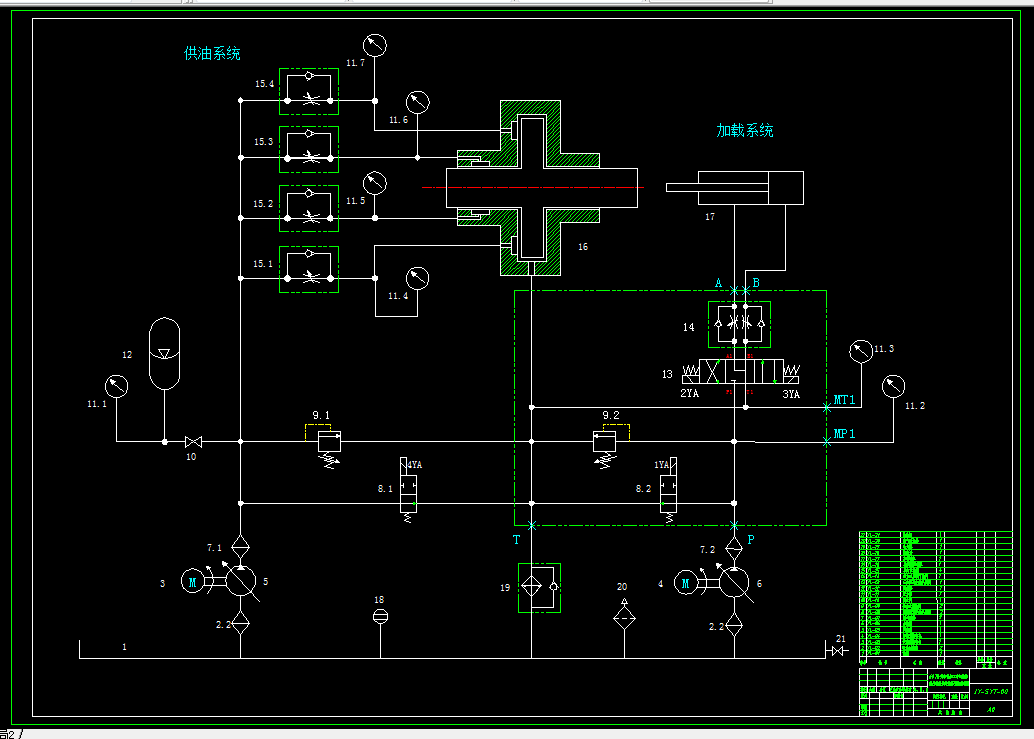Screen dimensions: 1034x739
Task: Click the MP1 port label
Action: coord(845,433)
